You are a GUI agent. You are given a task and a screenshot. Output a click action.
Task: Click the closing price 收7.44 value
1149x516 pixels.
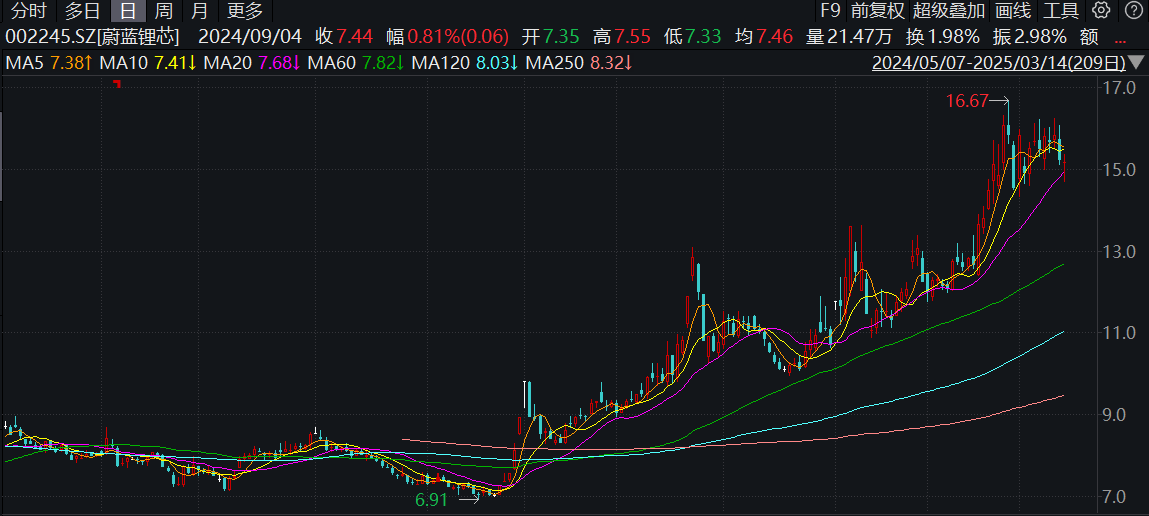click(344, 36)
